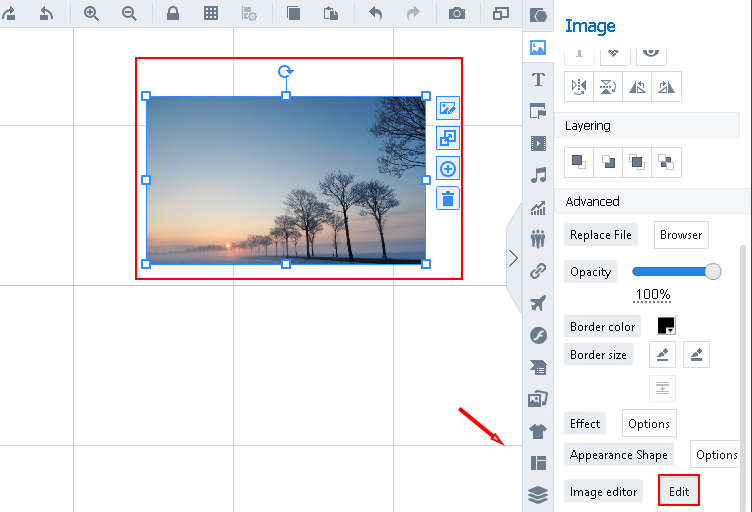Send image to back layer
This screenshot has width=752, height=512.
608,163
